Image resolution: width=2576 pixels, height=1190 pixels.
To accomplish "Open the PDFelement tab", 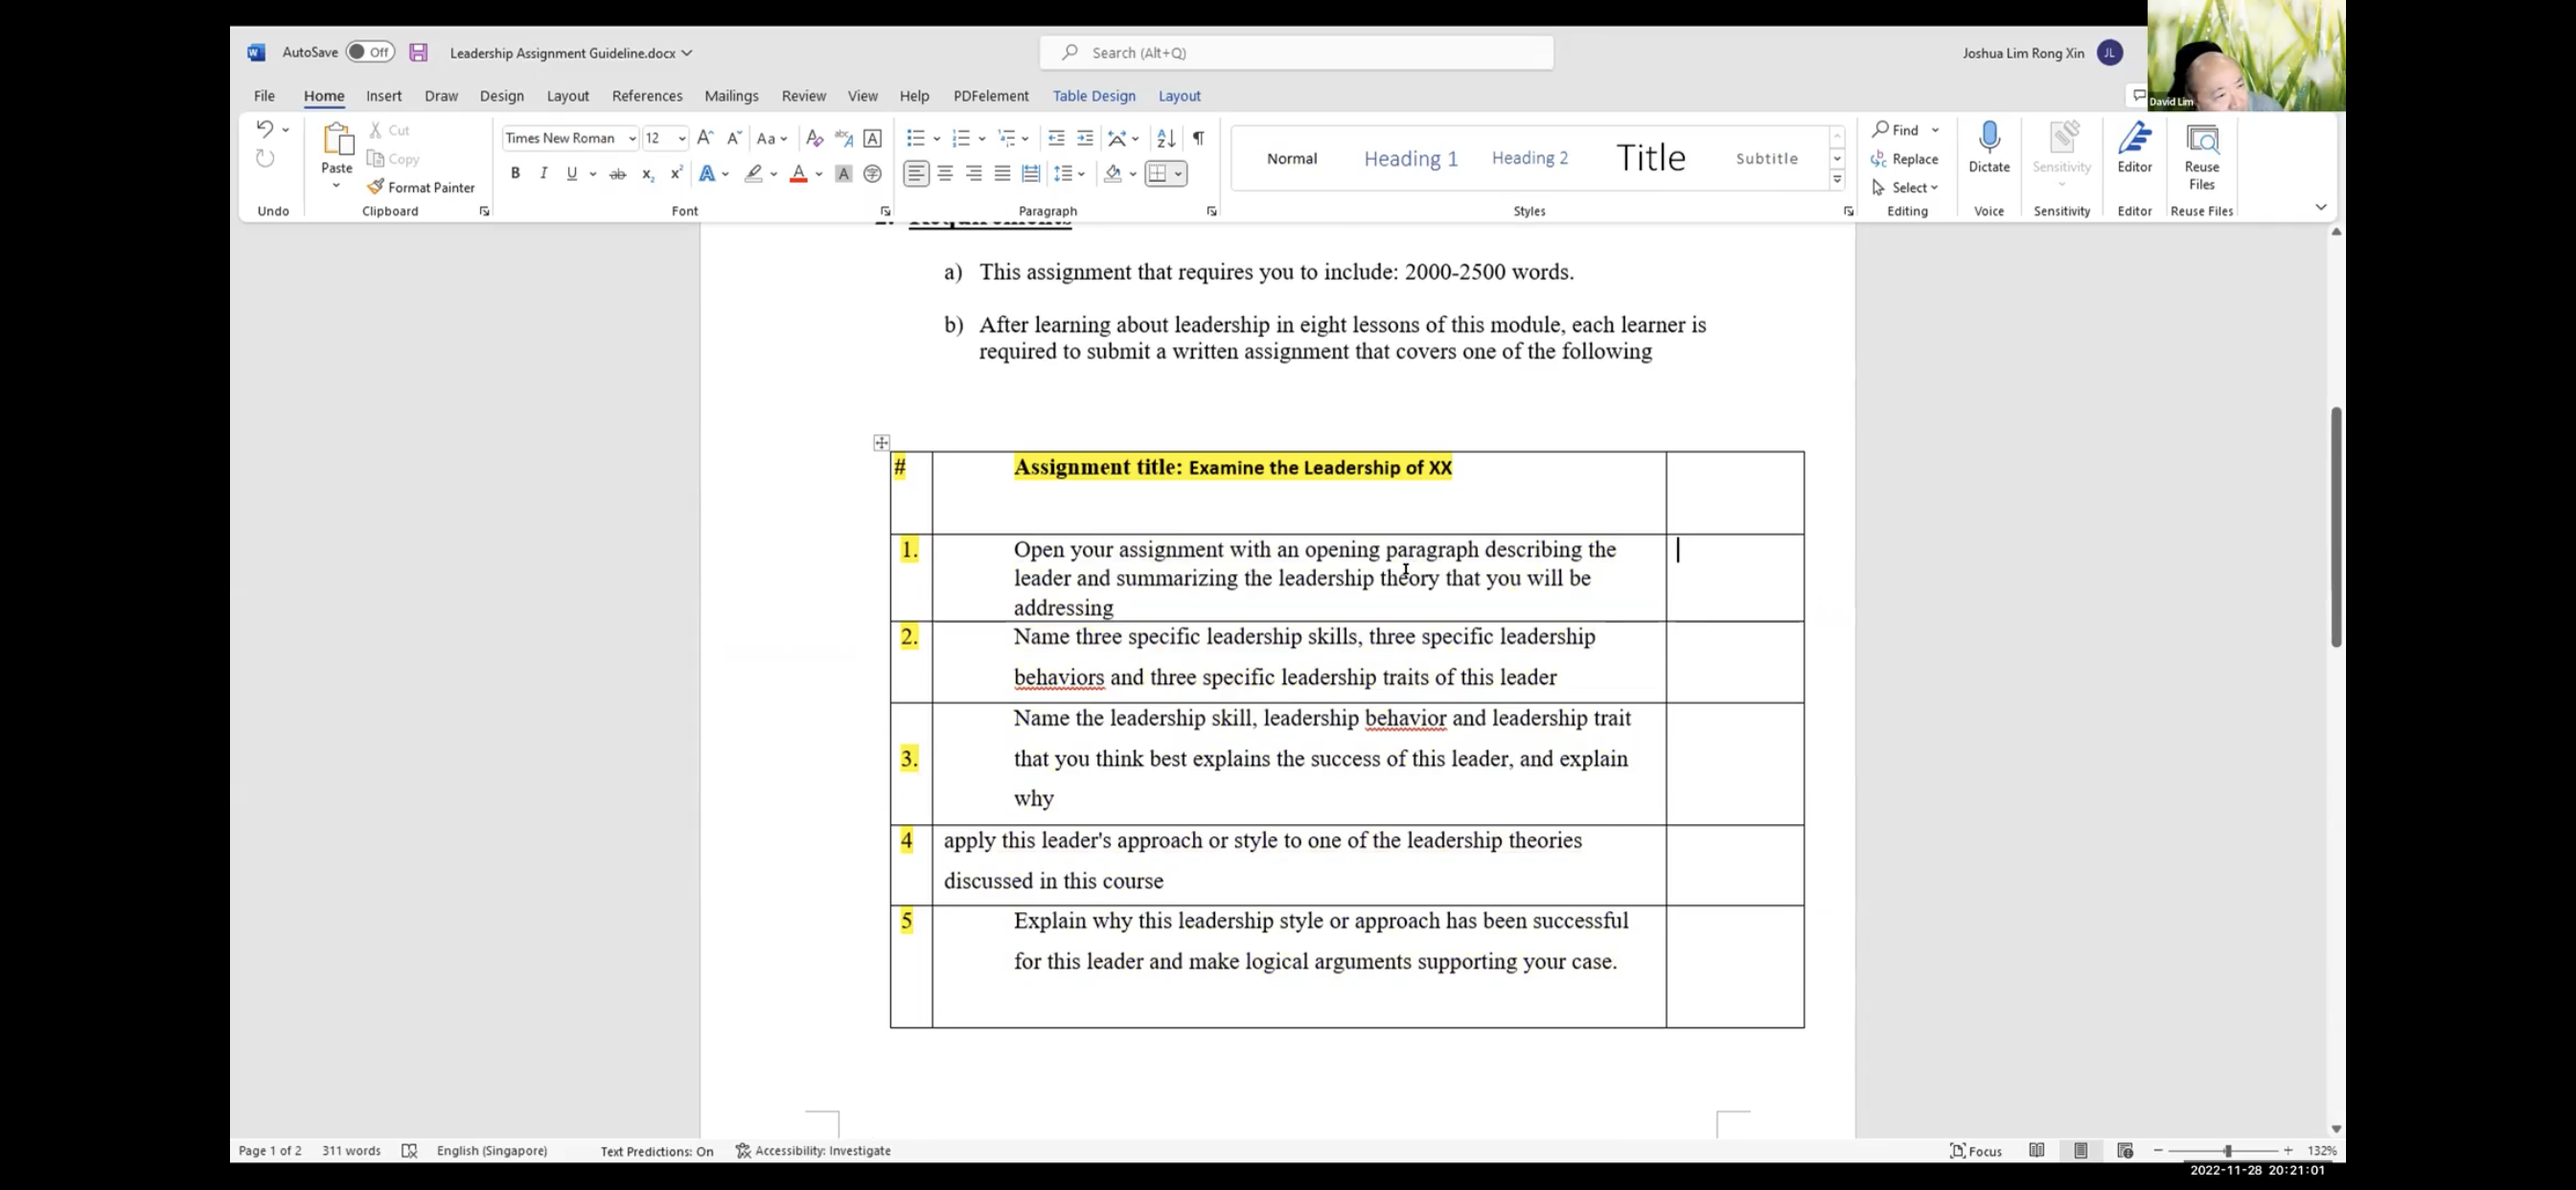I will pyautogui.click(x=991, y=96).
